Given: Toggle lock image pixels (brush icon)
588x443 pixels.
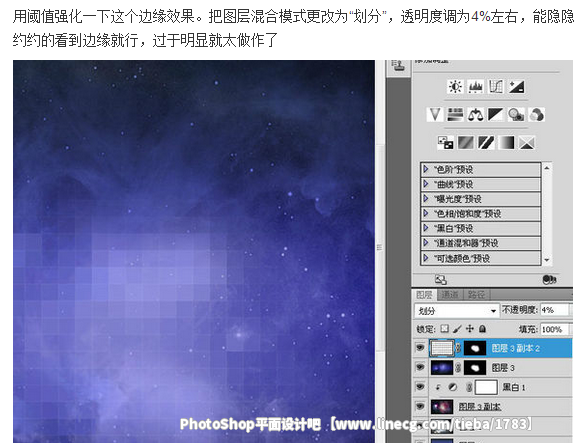Looking at the screenshot, I should pyautogui.click(x=457, y=329).
